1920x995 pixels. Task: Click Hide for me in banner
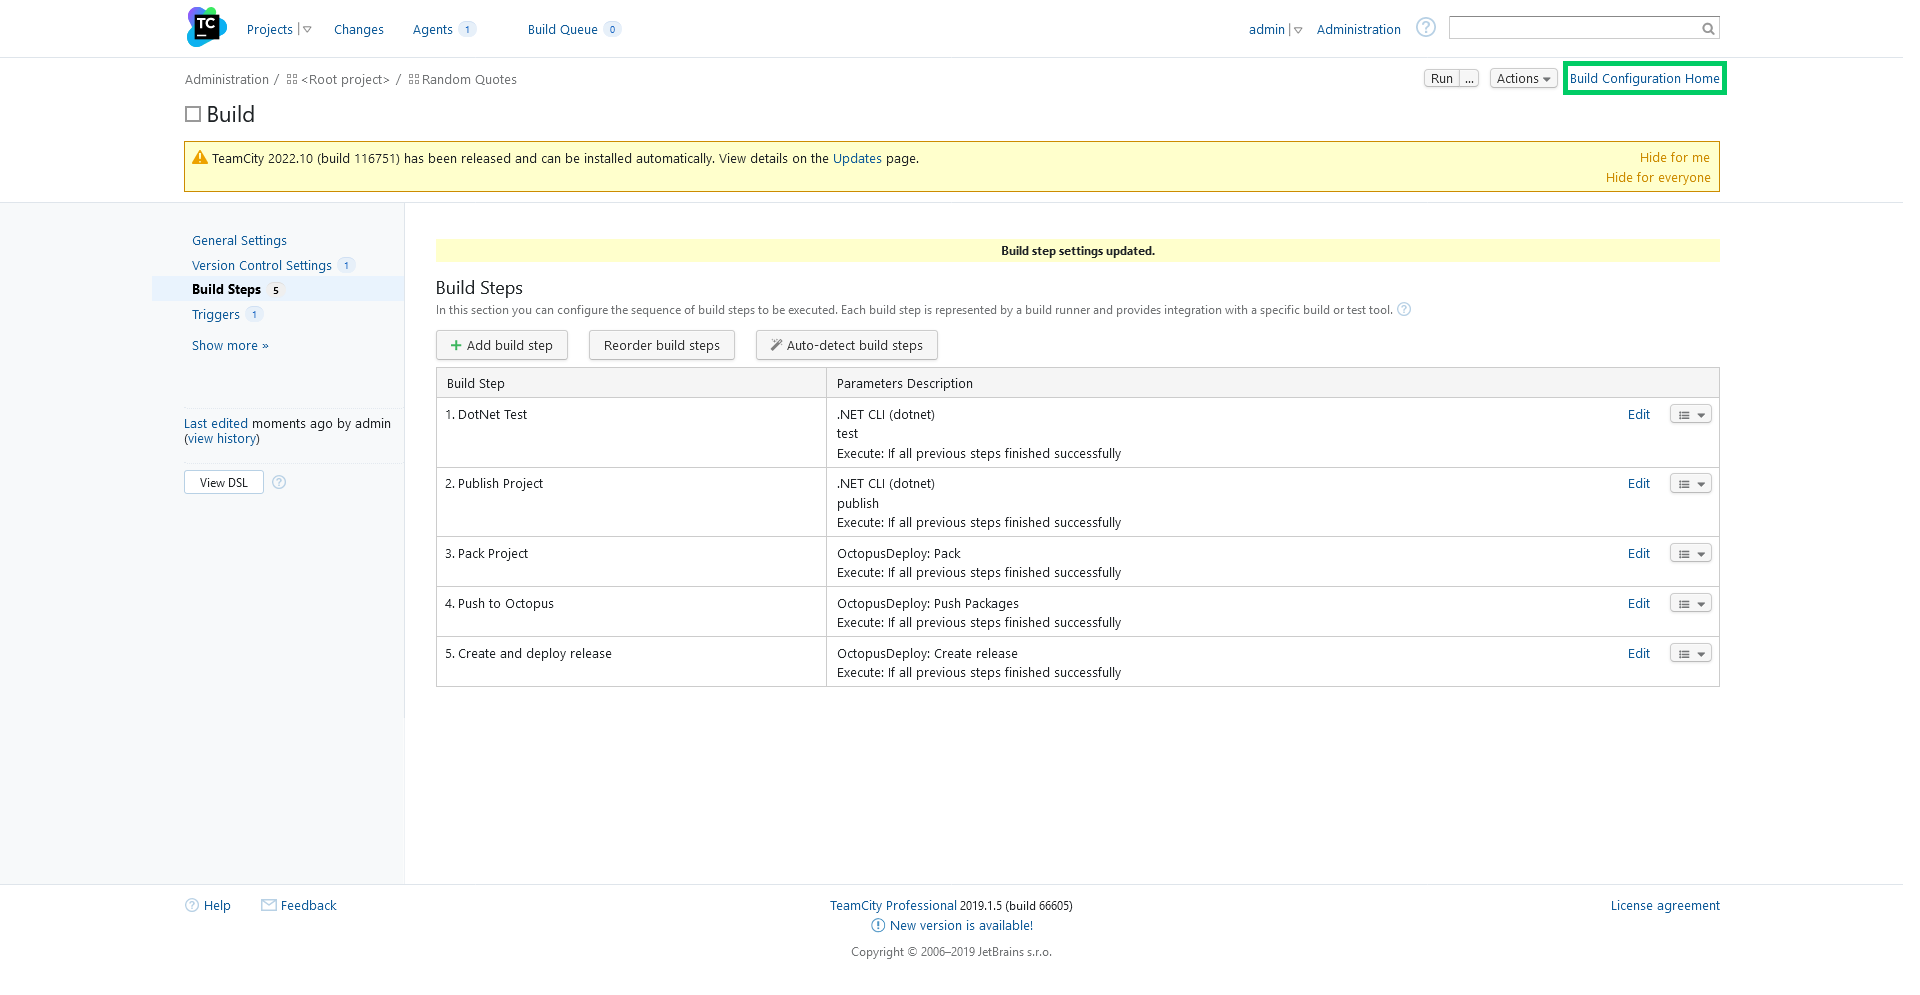(x=1675, y=158)
